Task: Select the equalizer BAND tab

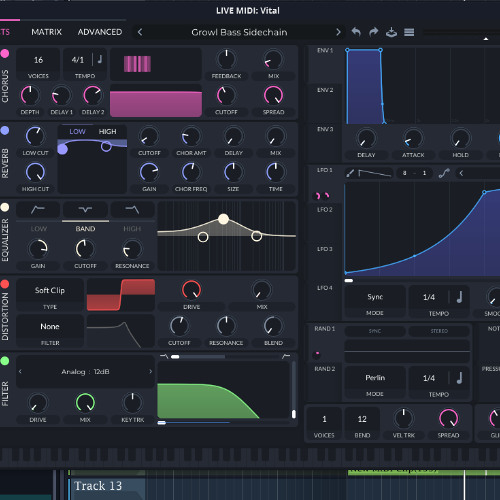Action: (x=85, y=229)
